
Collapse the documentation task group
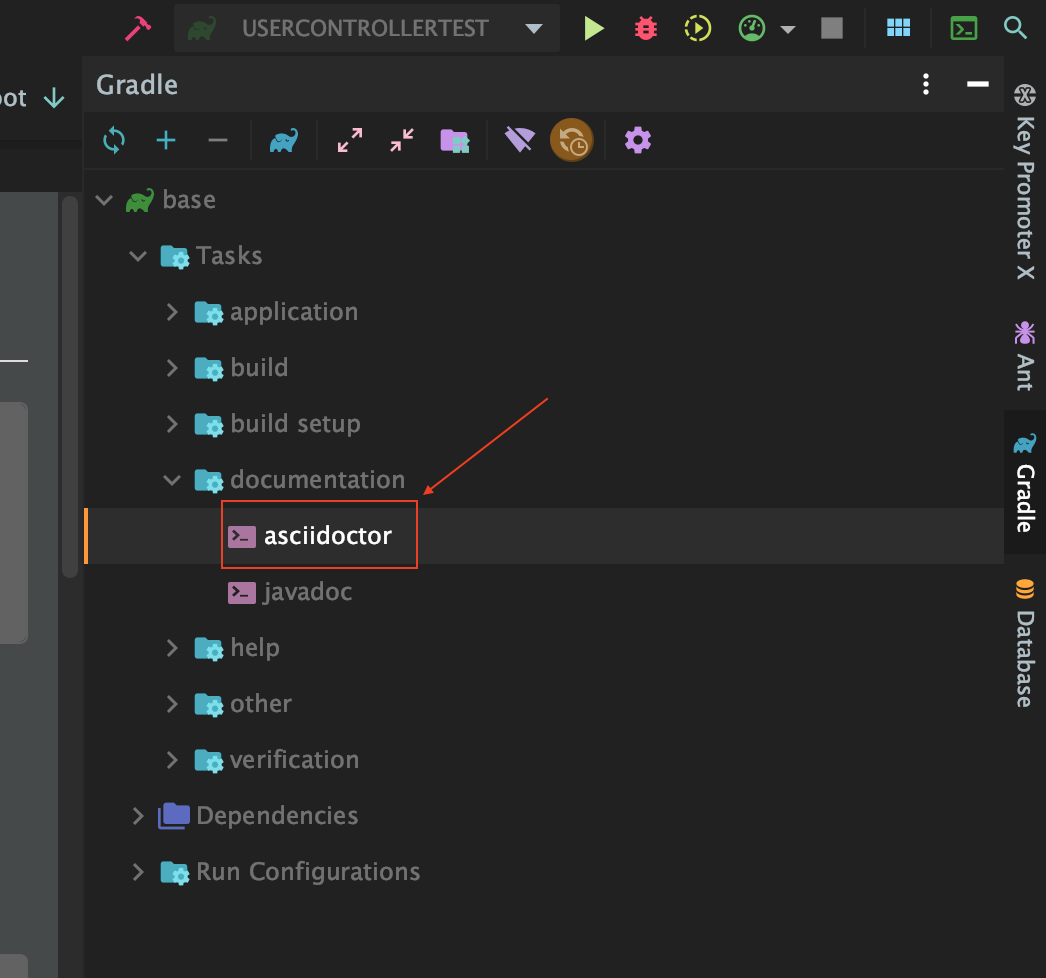pyautogui.click(x=172, y=480)
